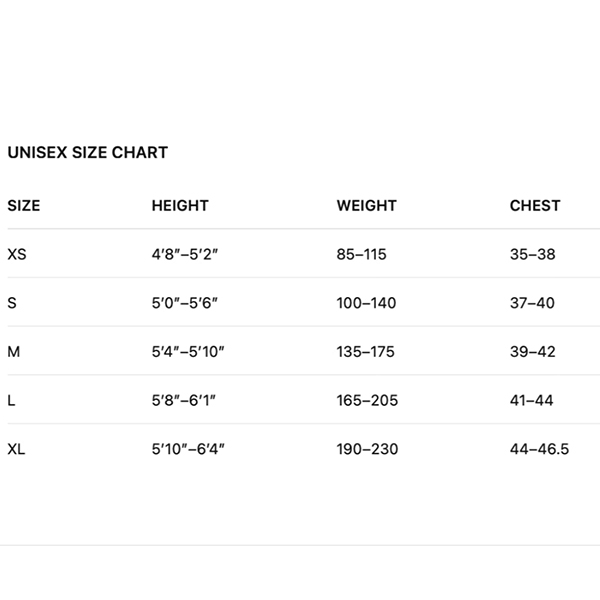
Task: Click the 190–230 weight cell
Action: coord(367,450)
